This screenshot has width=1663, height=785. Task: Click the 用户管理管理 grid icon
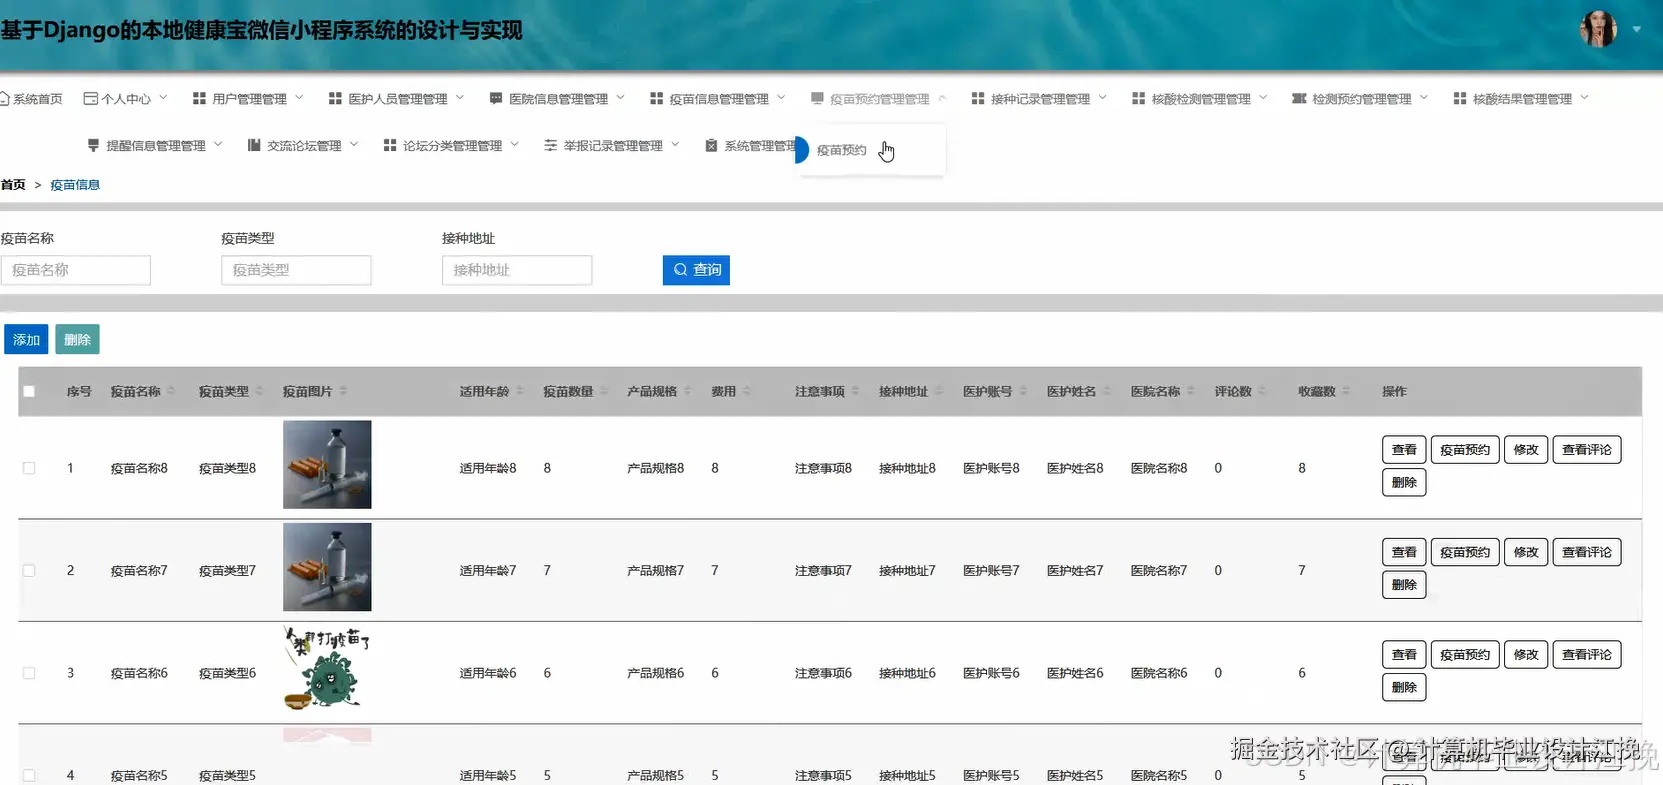point(199,99)
